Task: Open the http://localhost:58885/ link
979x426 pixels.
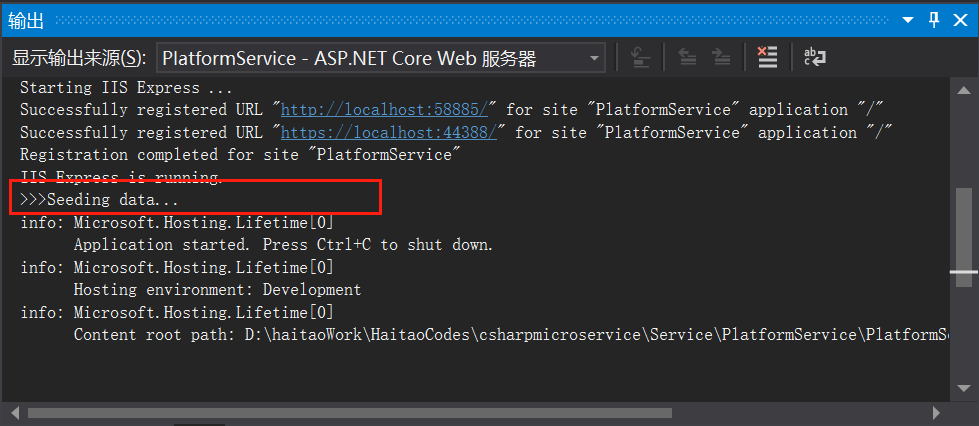Action: tap(384, 110)
